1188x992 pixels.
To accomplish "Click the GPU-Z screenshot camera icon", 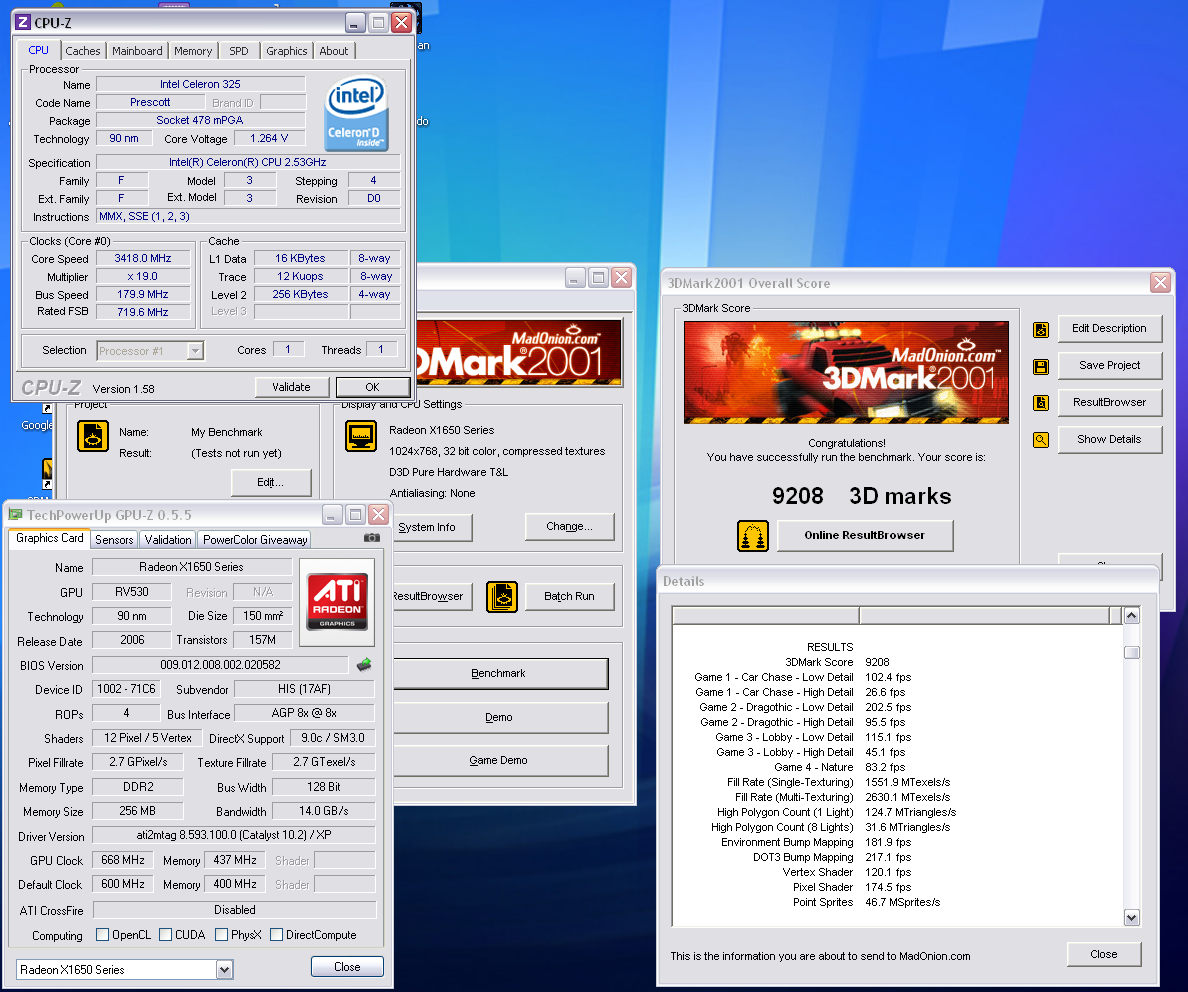I will [x=371, y=537].
